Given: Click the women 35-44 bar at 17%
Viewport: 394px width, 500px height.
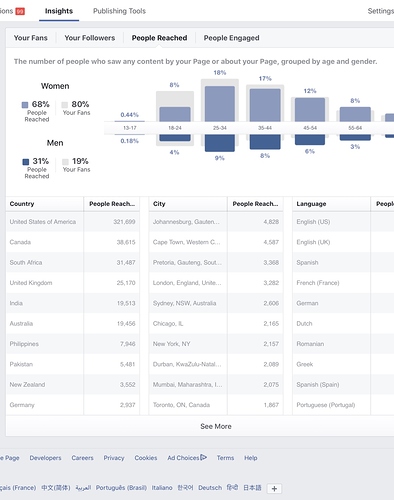Looking at the screenshot, I should click(265, 105).
